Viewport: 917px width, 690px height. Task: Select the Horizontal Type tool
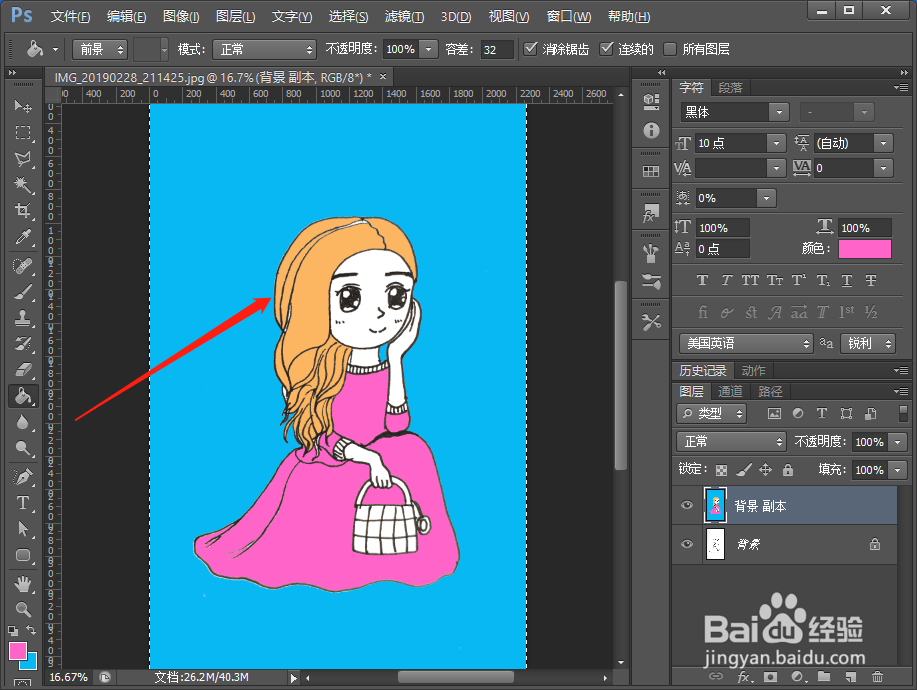[23, 503]
